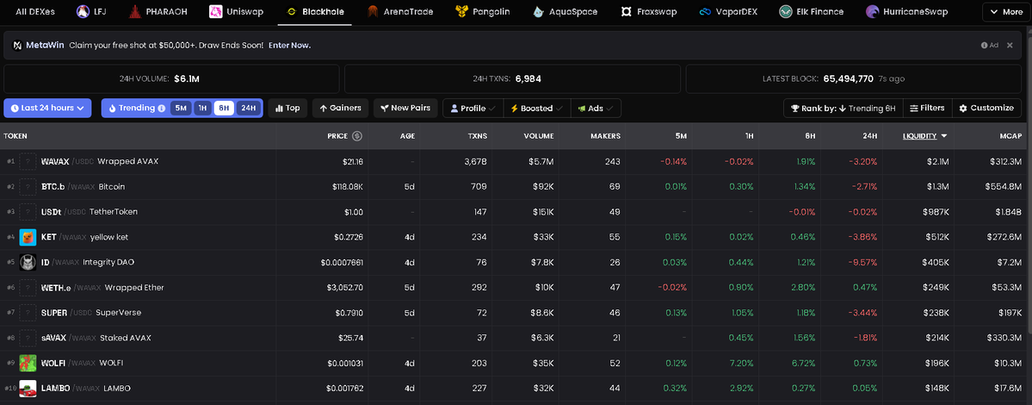Open the HurricaneSwap DEX icon
Viewport: 1032px width, 405px height.
pos(873,12)
